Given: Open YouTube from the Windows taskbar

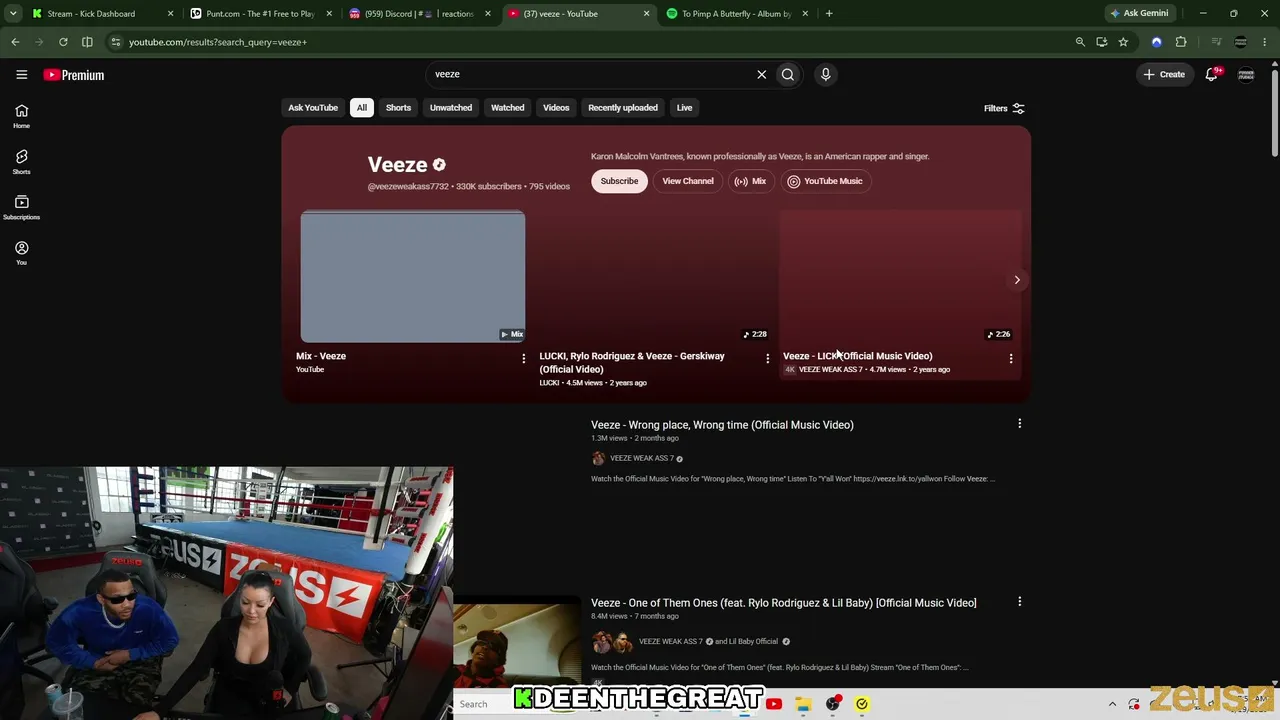Looking at the screenshot, I should (x=774, y=704).
